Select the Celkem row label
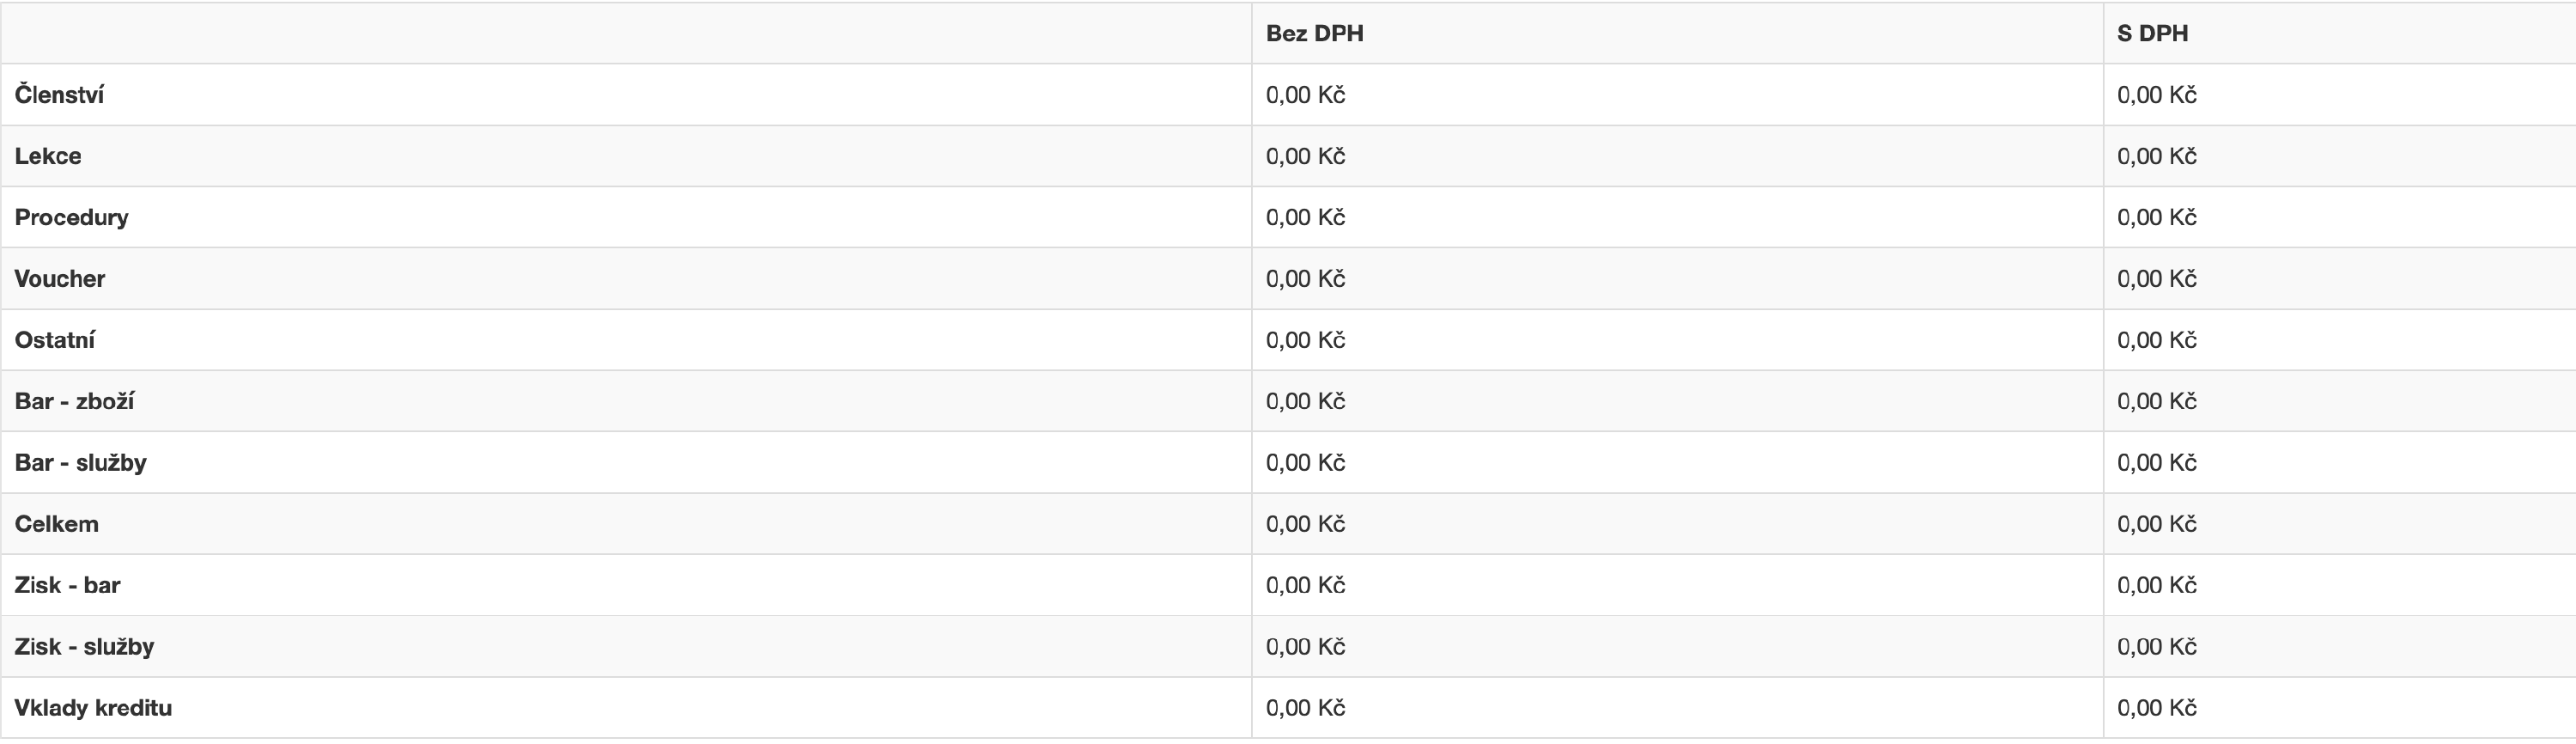Screen dimensions: 2576x744 pyautogui.click(x=56, y=524)
